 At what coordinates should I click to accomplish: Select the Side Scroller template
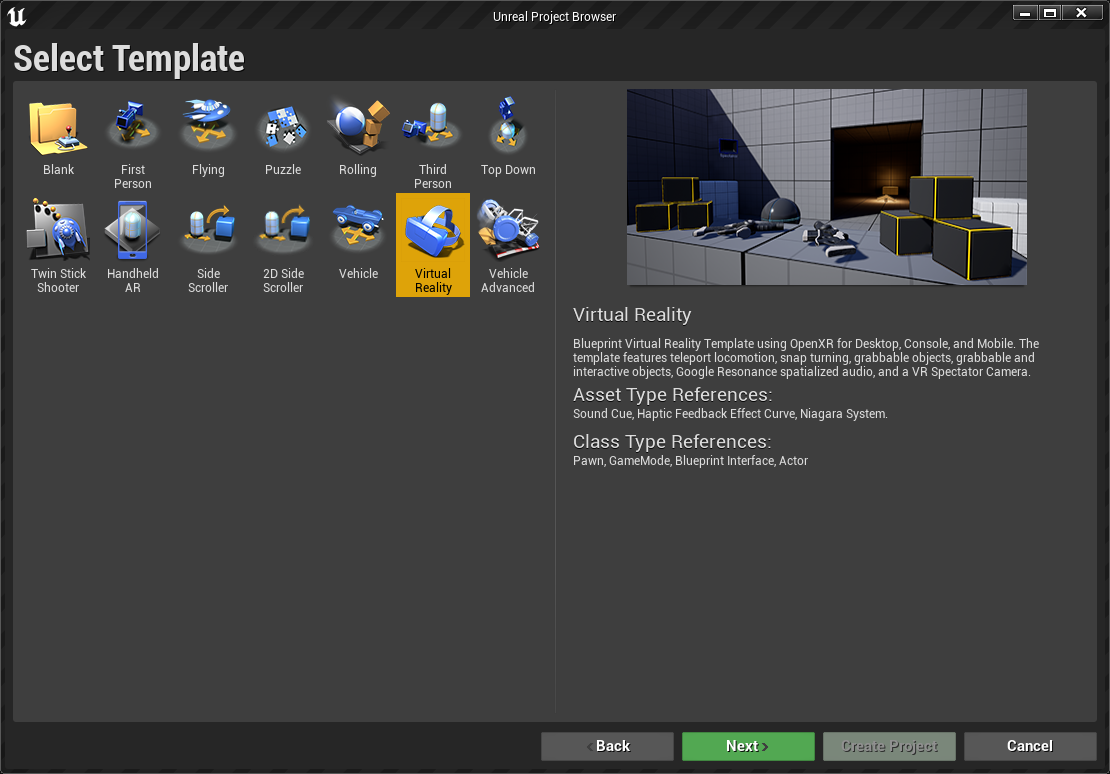(x=207, y=245)
